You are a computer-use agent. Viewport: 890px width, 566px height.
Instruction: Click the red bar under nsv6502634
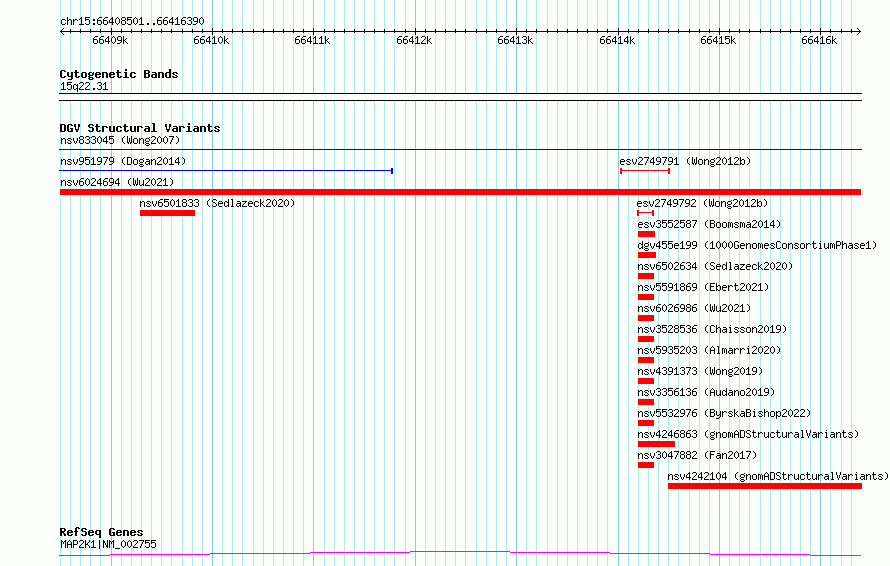[646, 276]
